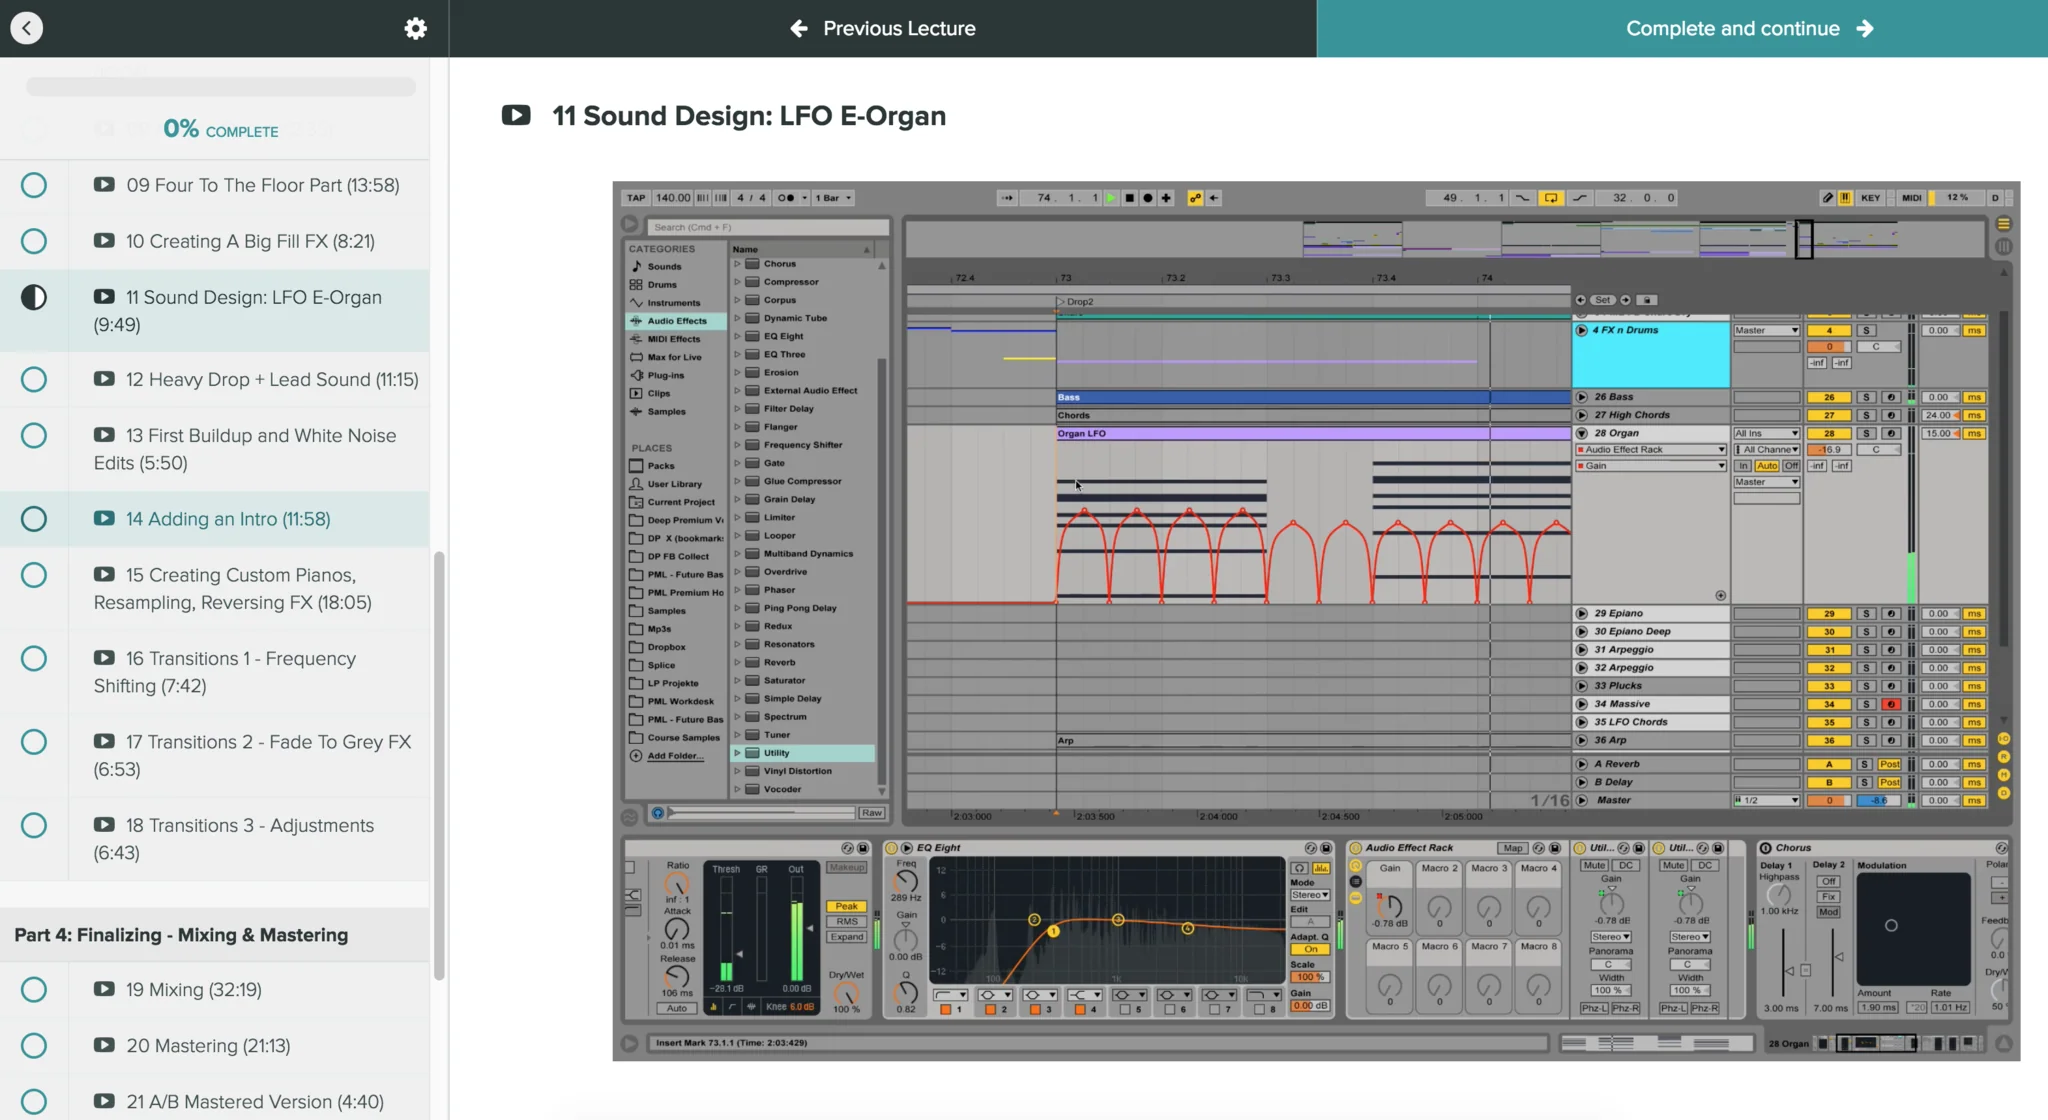Open lecture 20 Mastering
This screenshot has height=1120, width=2048.
pyautogui.click(x=208, y=1045)
